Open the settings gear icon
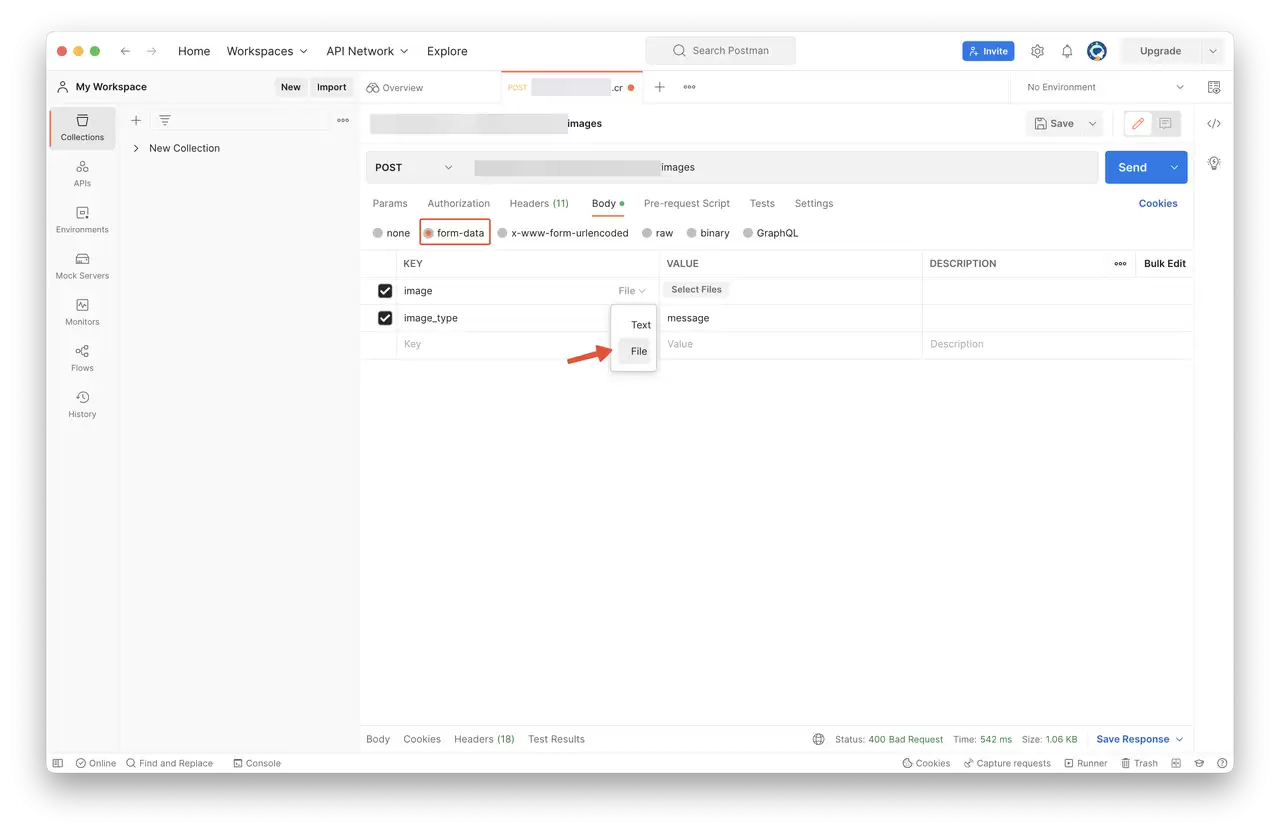This screenshot has height=834, width=1280. (x=1037, y=51)
